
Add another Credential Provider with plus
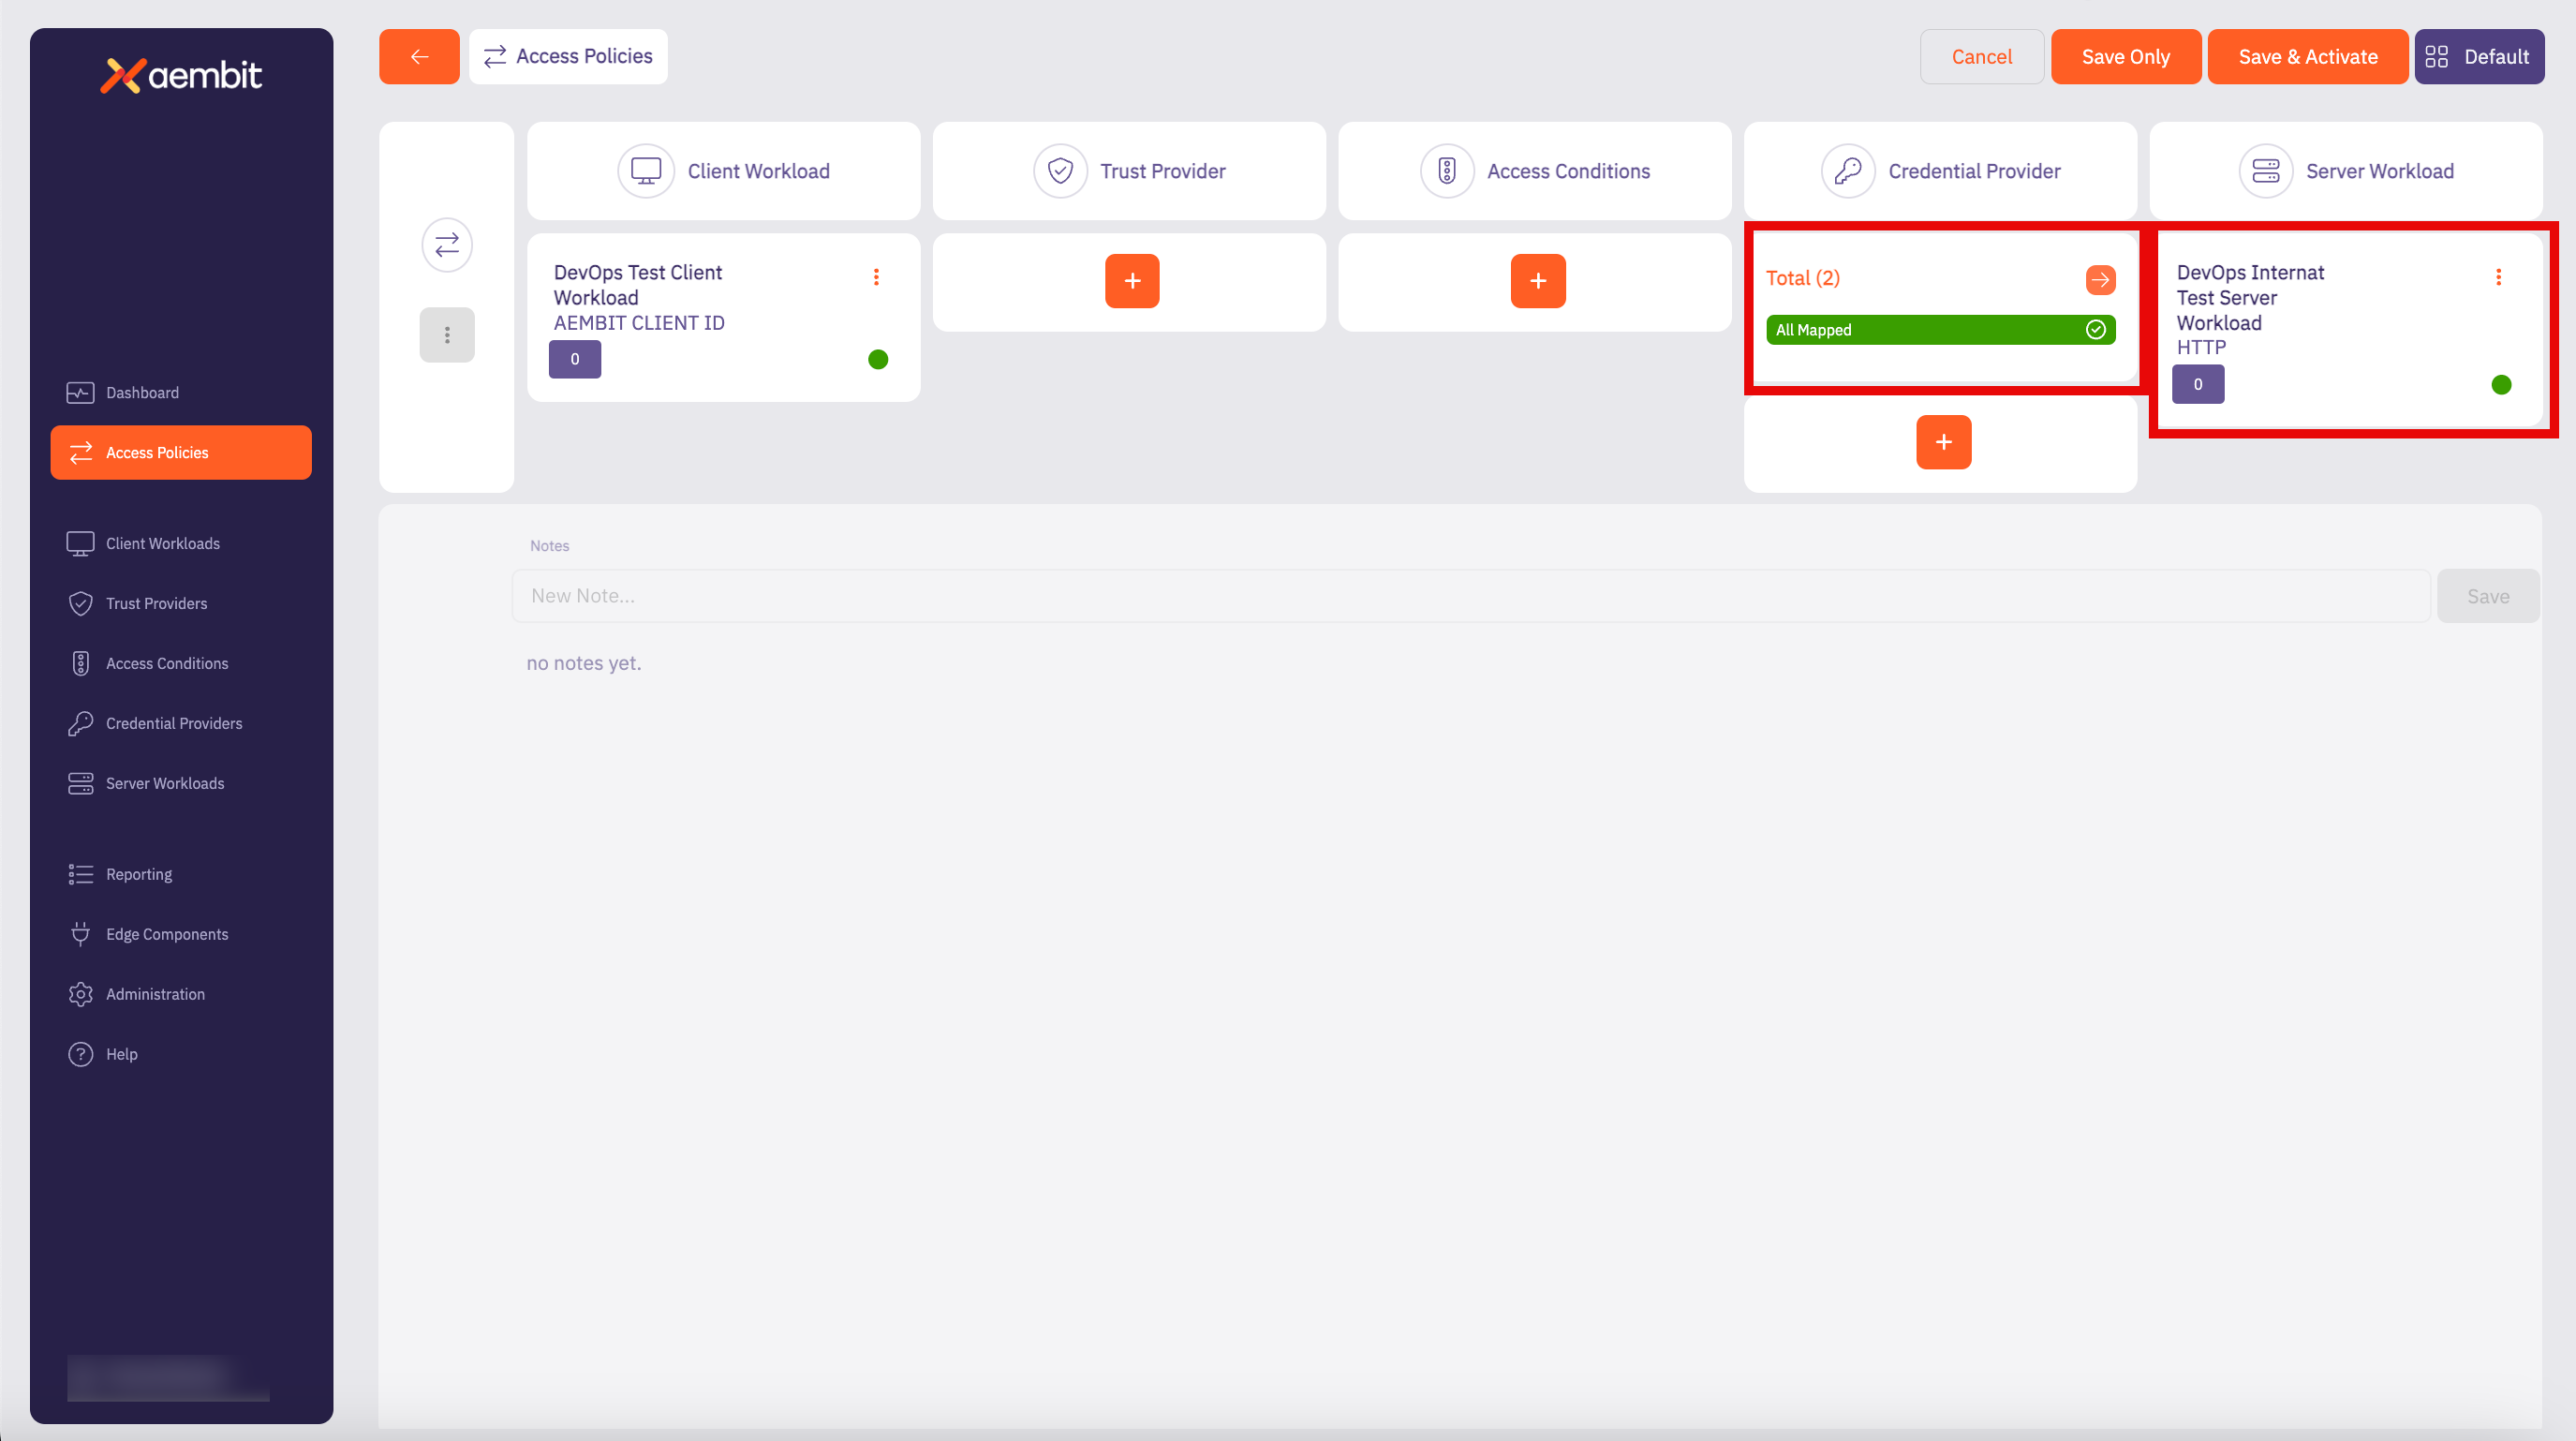coord(1943,442)
